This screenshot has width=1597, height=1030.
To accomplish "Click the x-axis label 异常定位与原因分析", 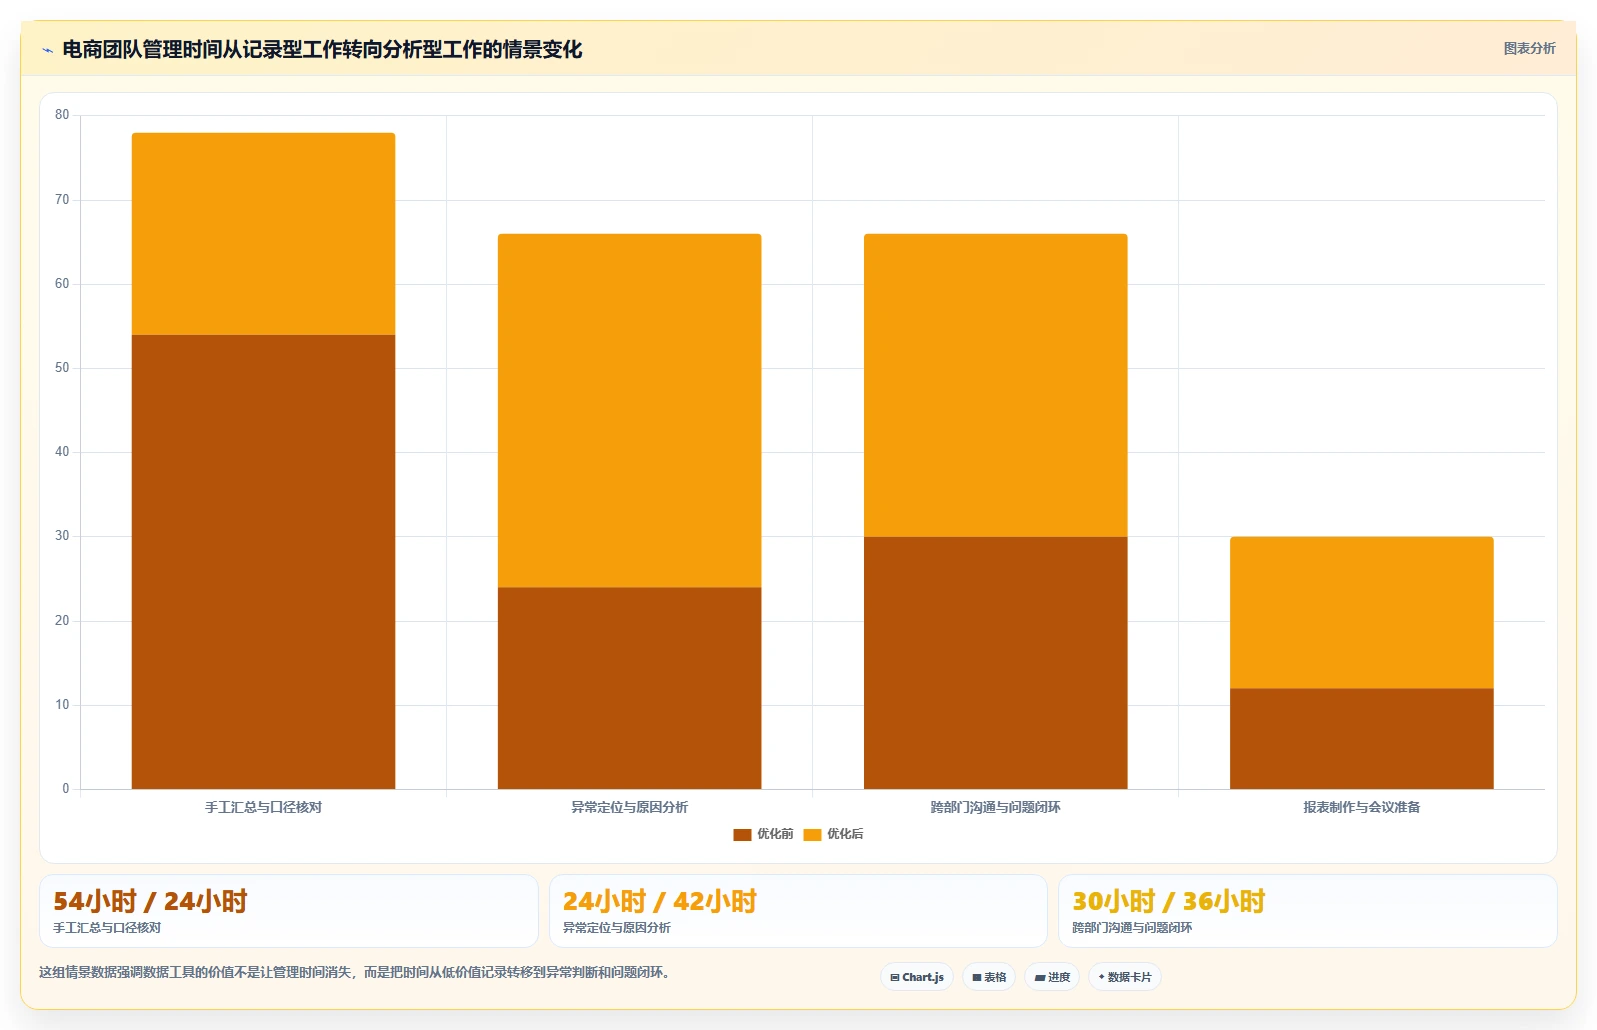I will click(629, 807).
